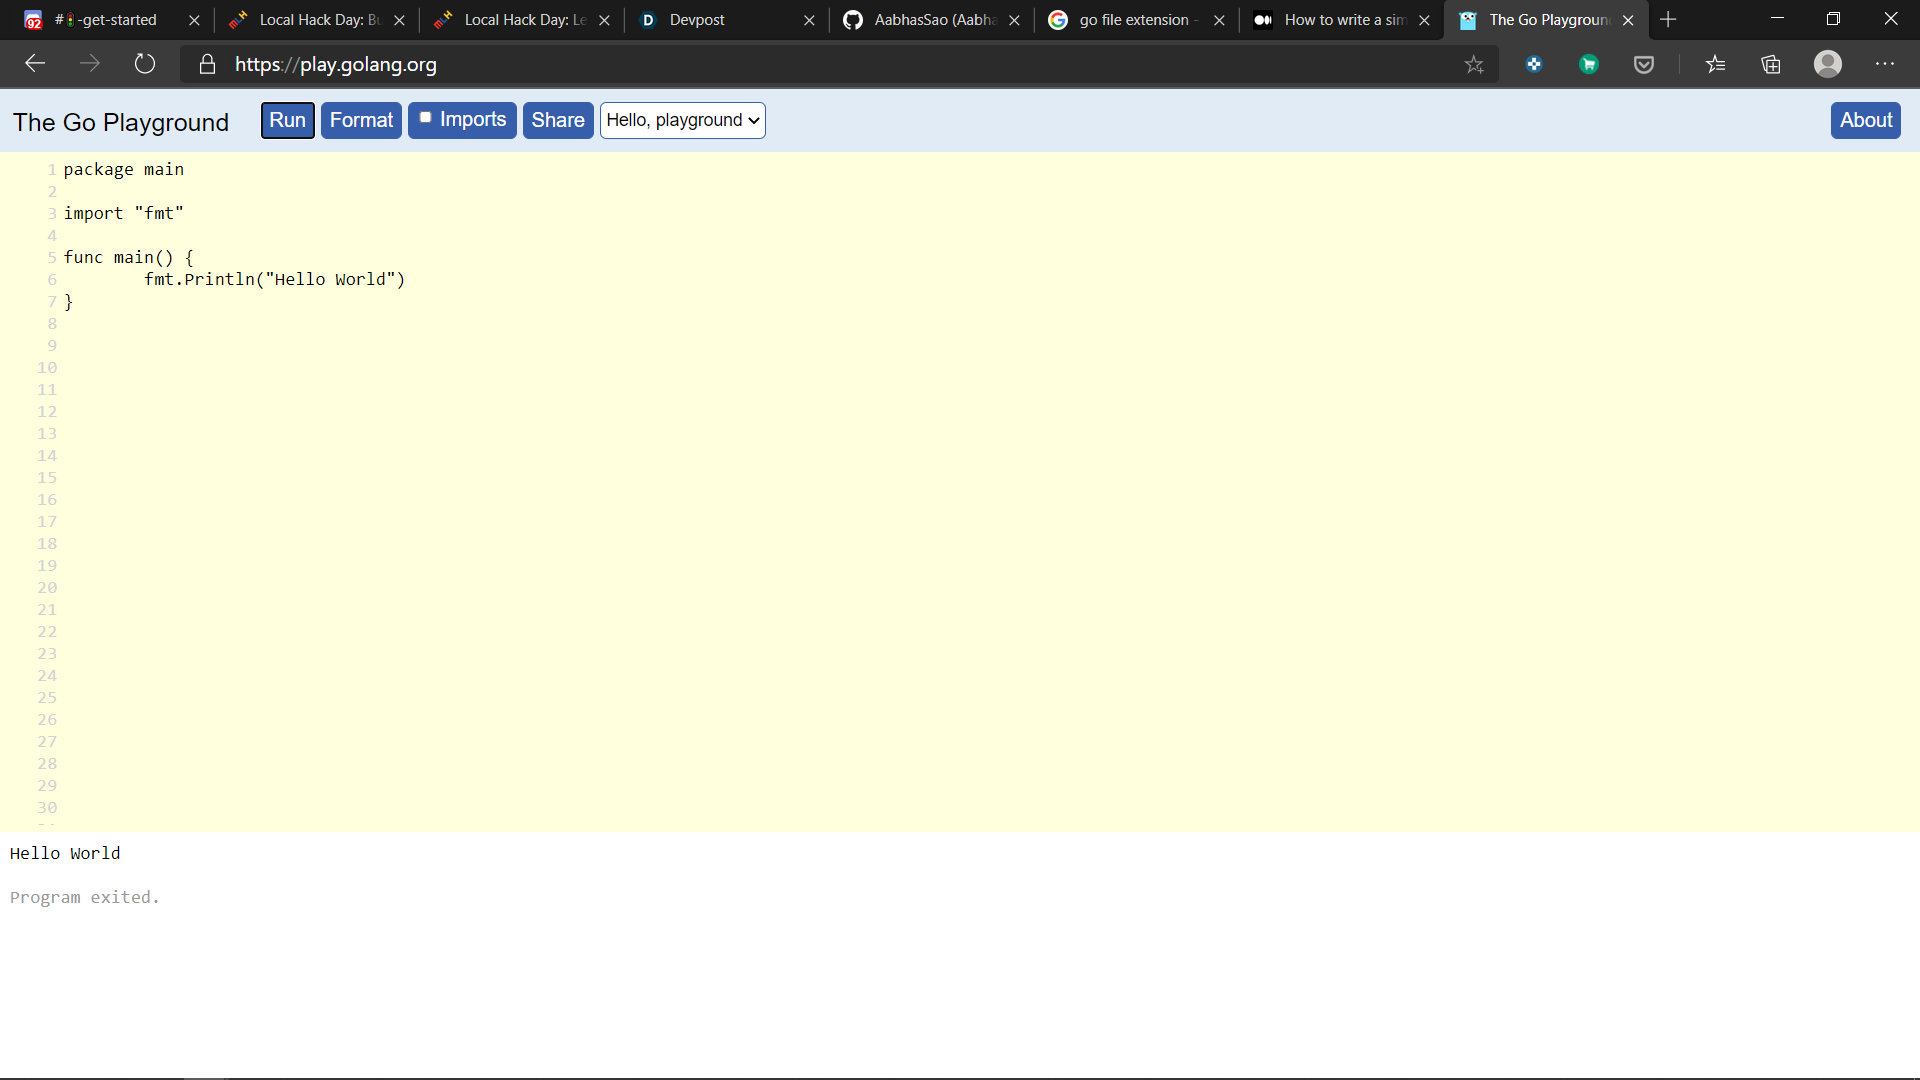Viewport: 1920px width, 1080px height.
Task: Open a new browser tab
Action: [1668, 20]
